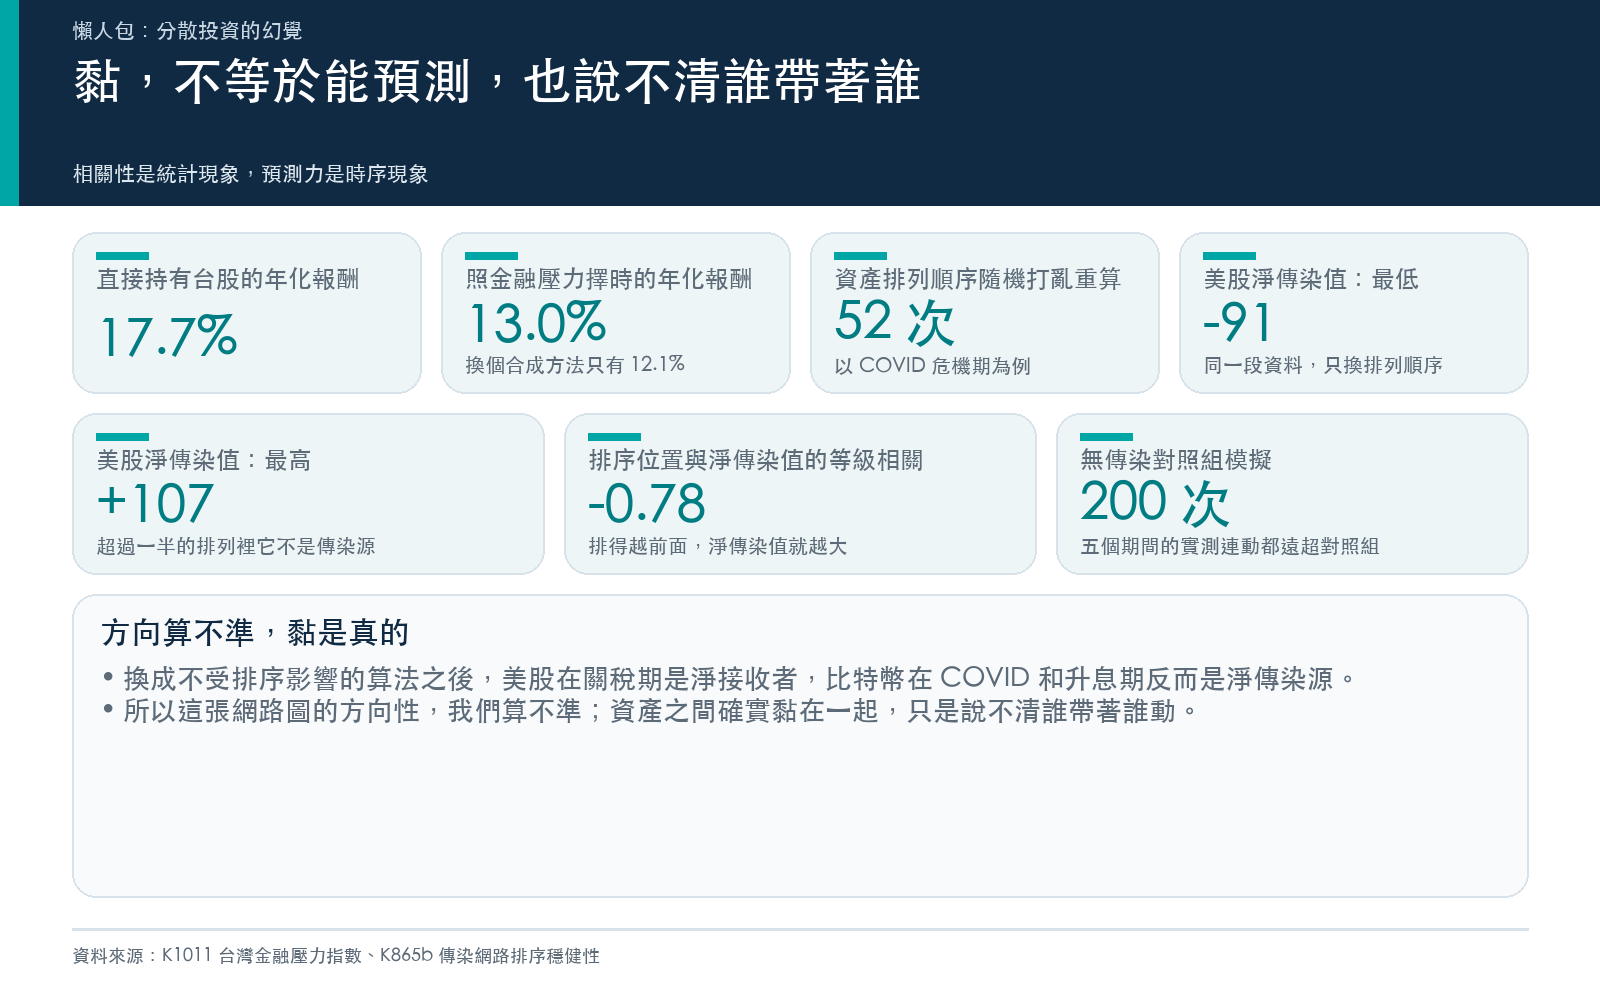Click the note 排得越前面，淨傳染值就越大
1600x1000 pixels.
coord(718,546)
